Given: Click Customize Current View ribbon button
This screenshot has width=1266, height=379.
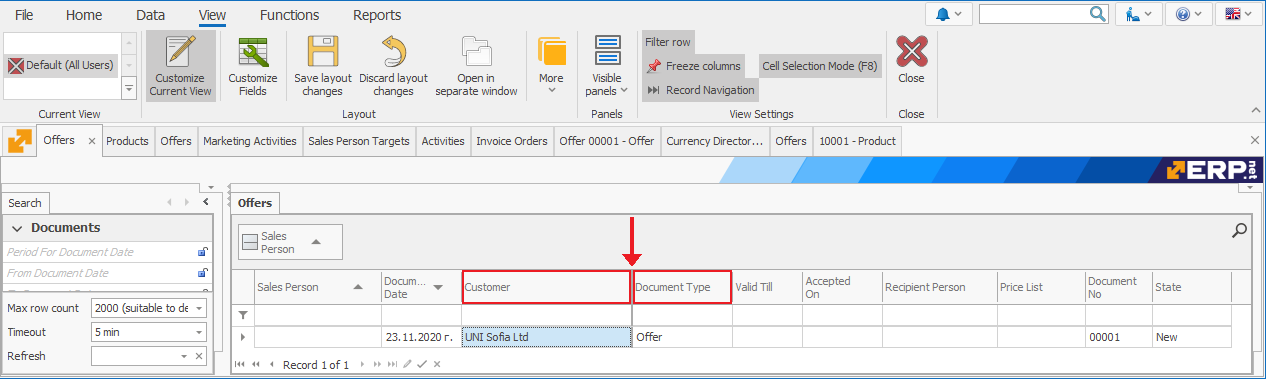Looking at the screenshot, I should point(181,66).
